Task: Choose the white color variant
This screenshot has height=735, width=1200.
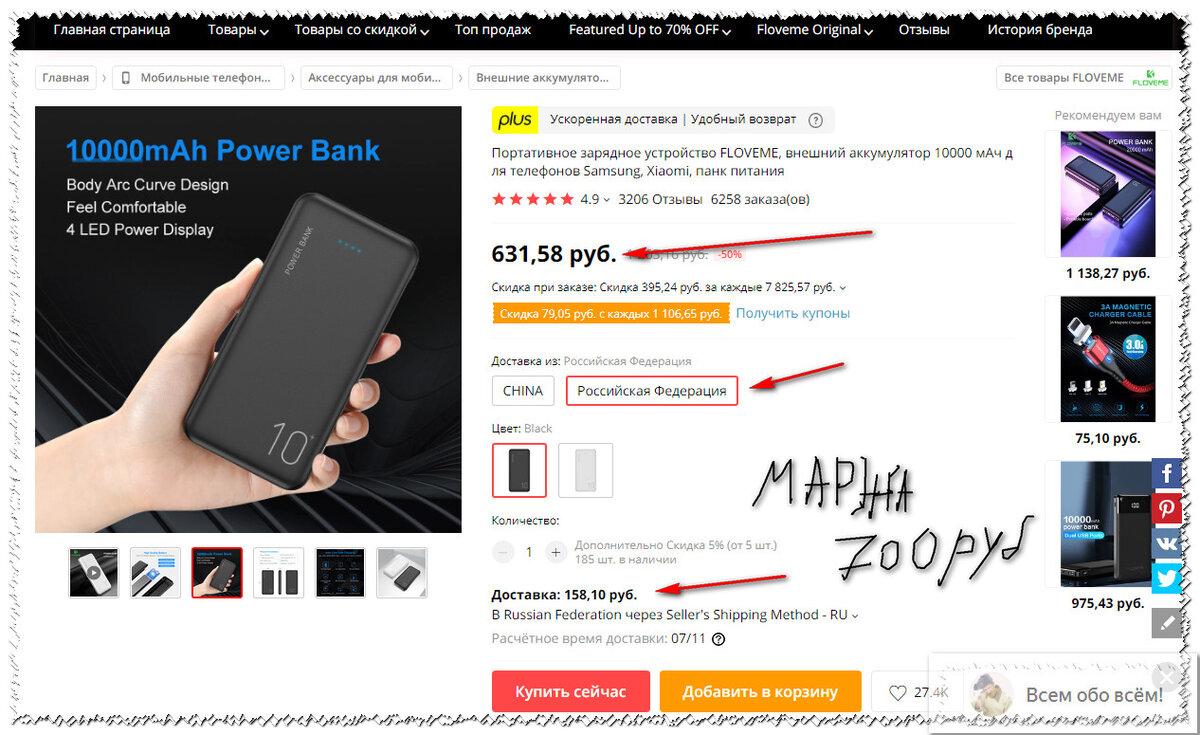Action: (x=585, y=470)
